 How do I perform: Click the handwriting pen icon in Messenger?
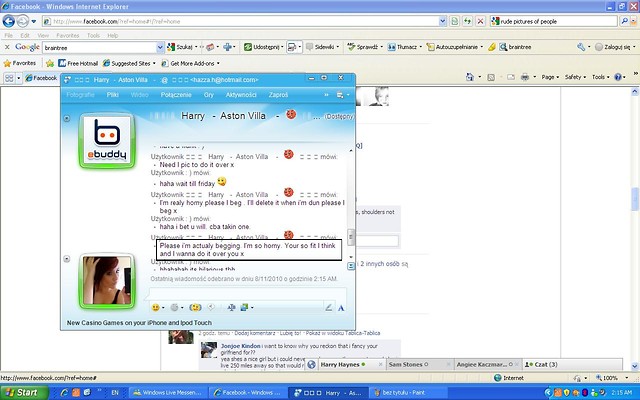coord(329,308)
